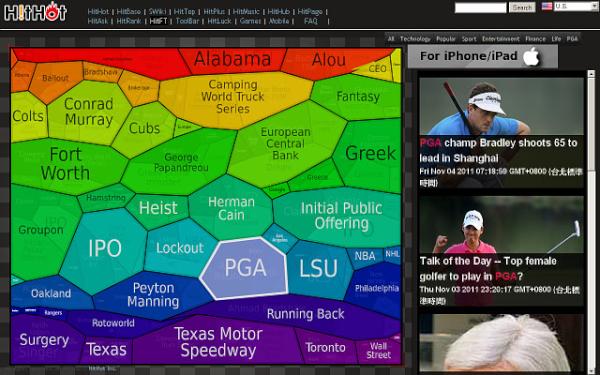Open the HitLuck nav link
Viewport: 600px width, 375px height.
219,21
